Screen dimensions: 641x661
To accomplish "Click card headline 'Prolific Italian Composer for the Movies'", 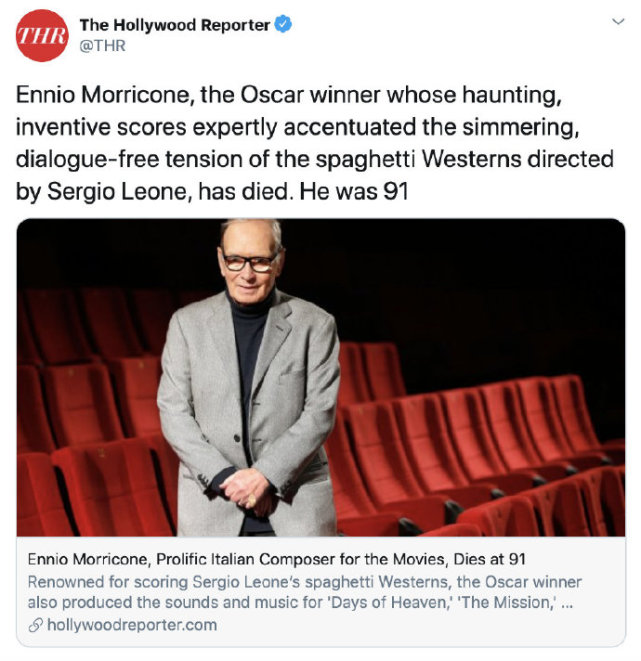I will point(301,559).
